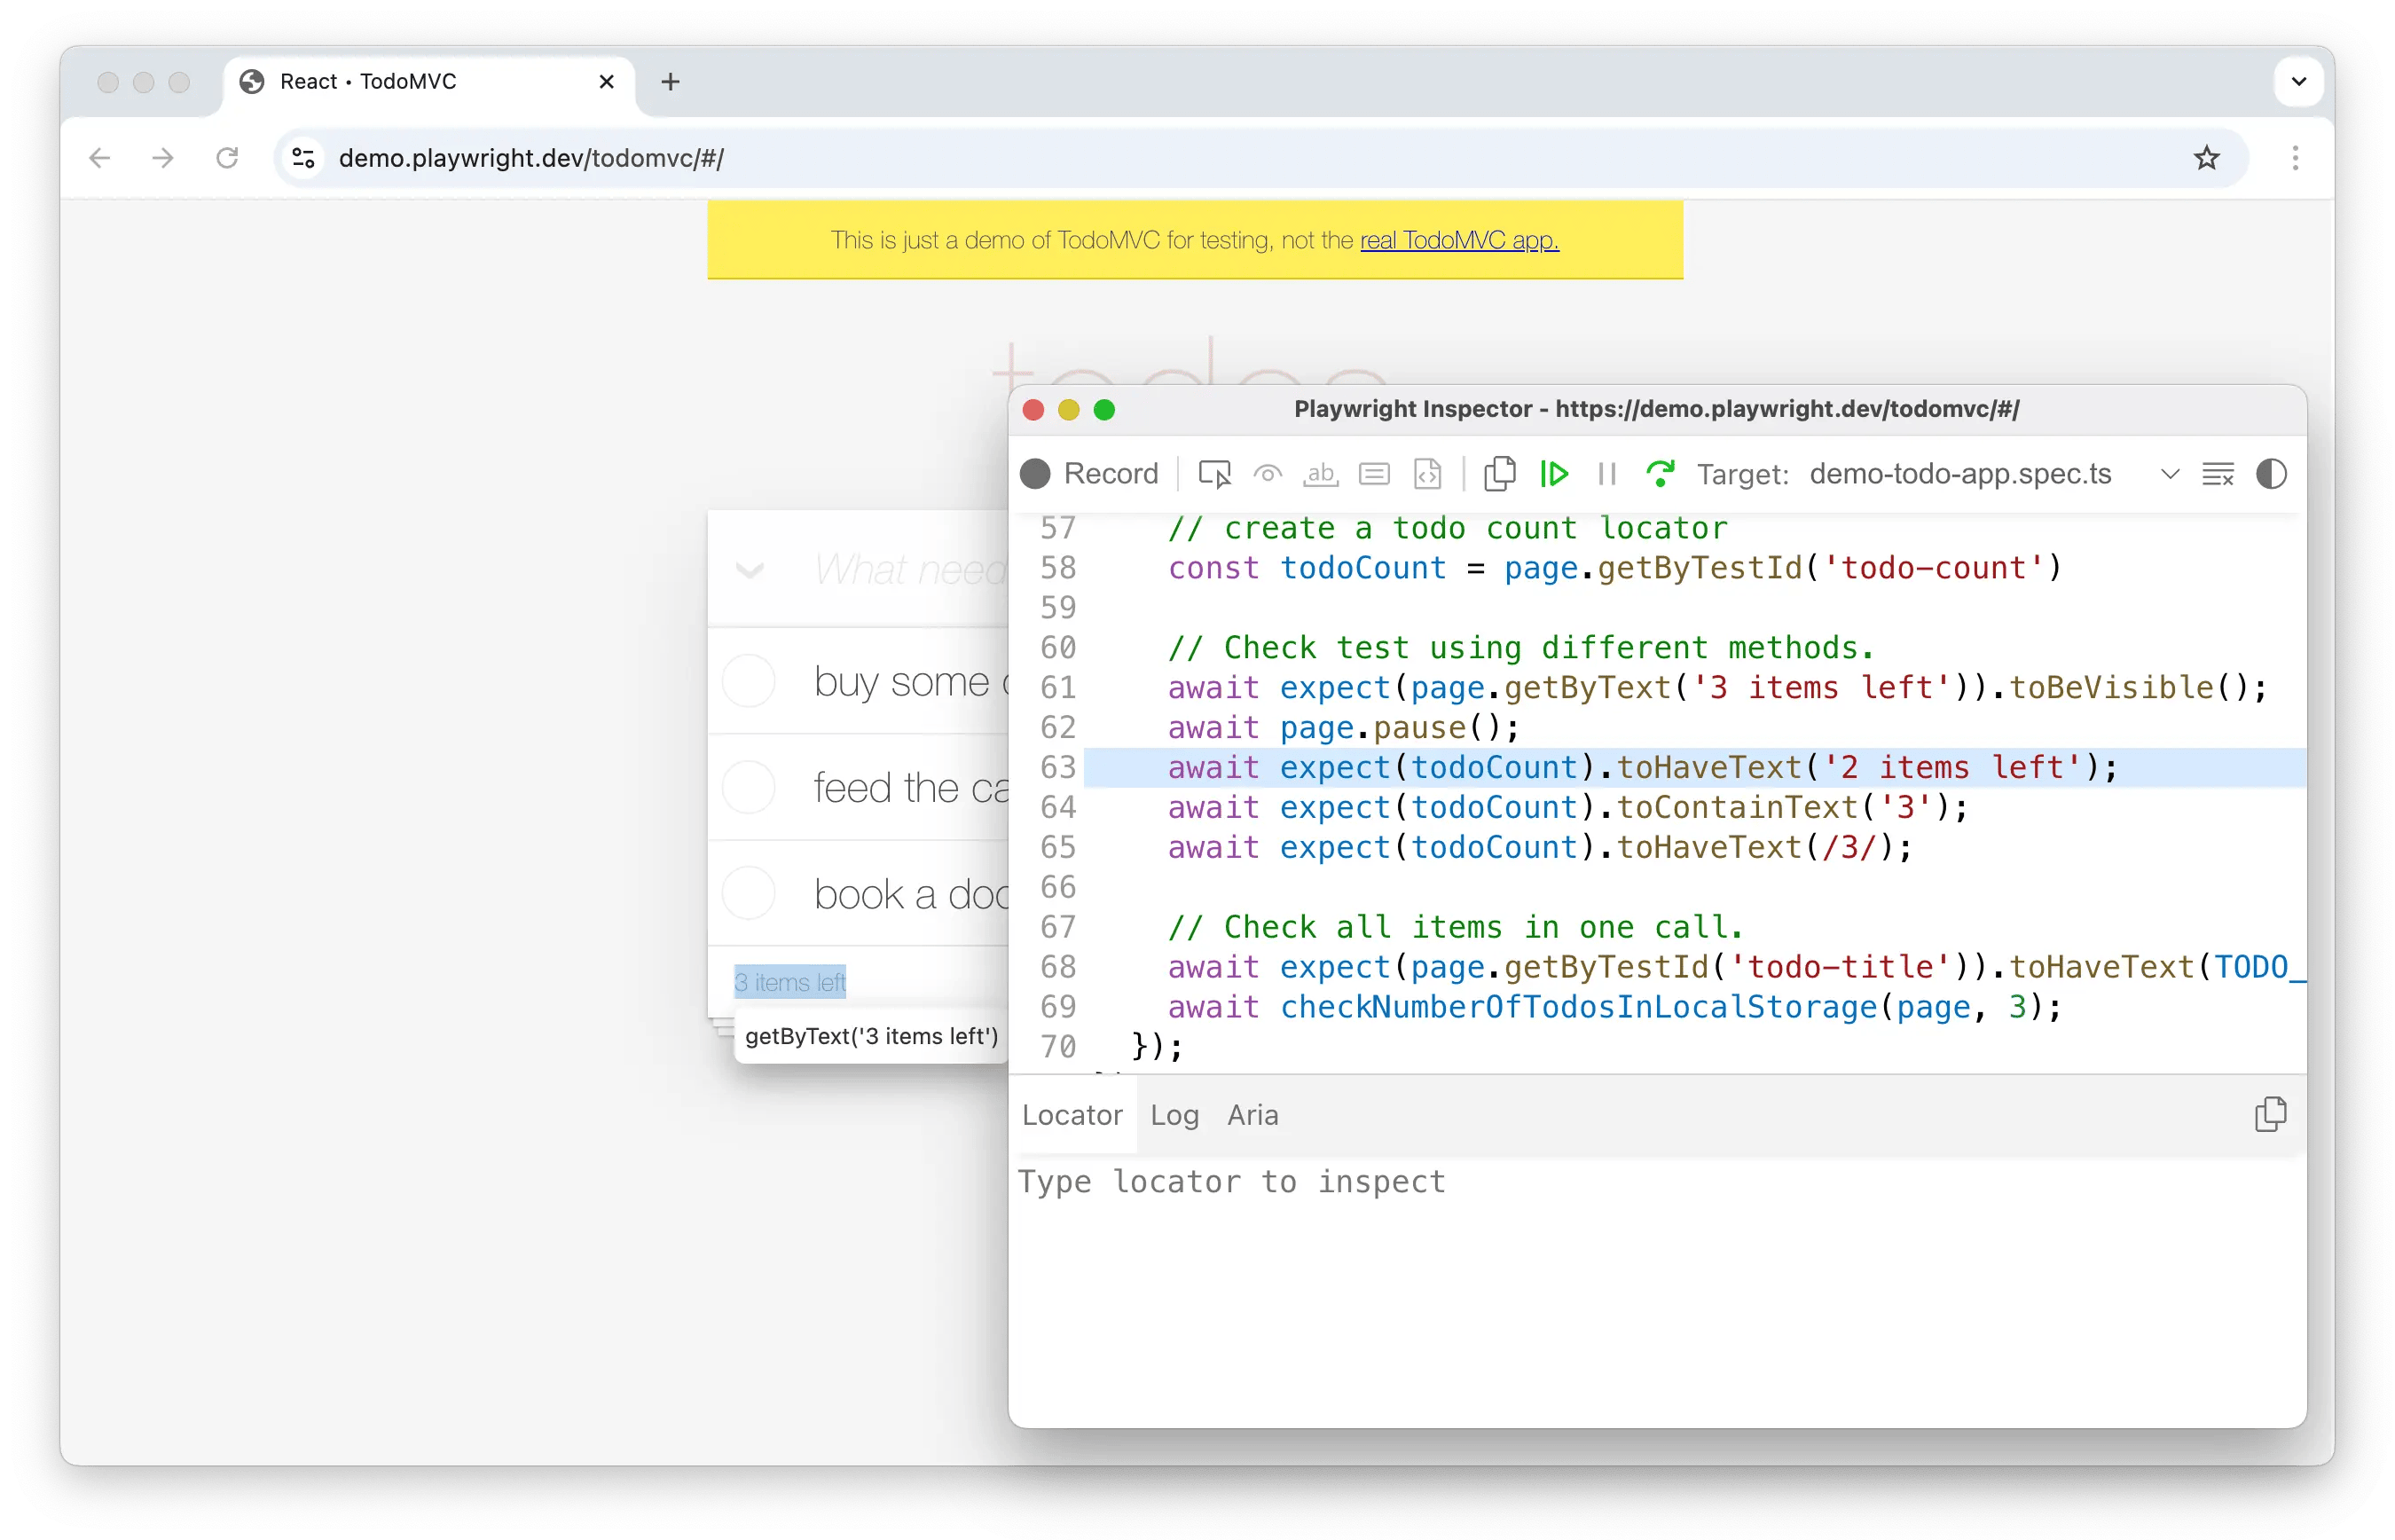Mark the feed the cat todo complete
Viewport: 2395px width, 1540px height.
pyautogui.click(x=749, y=786)
